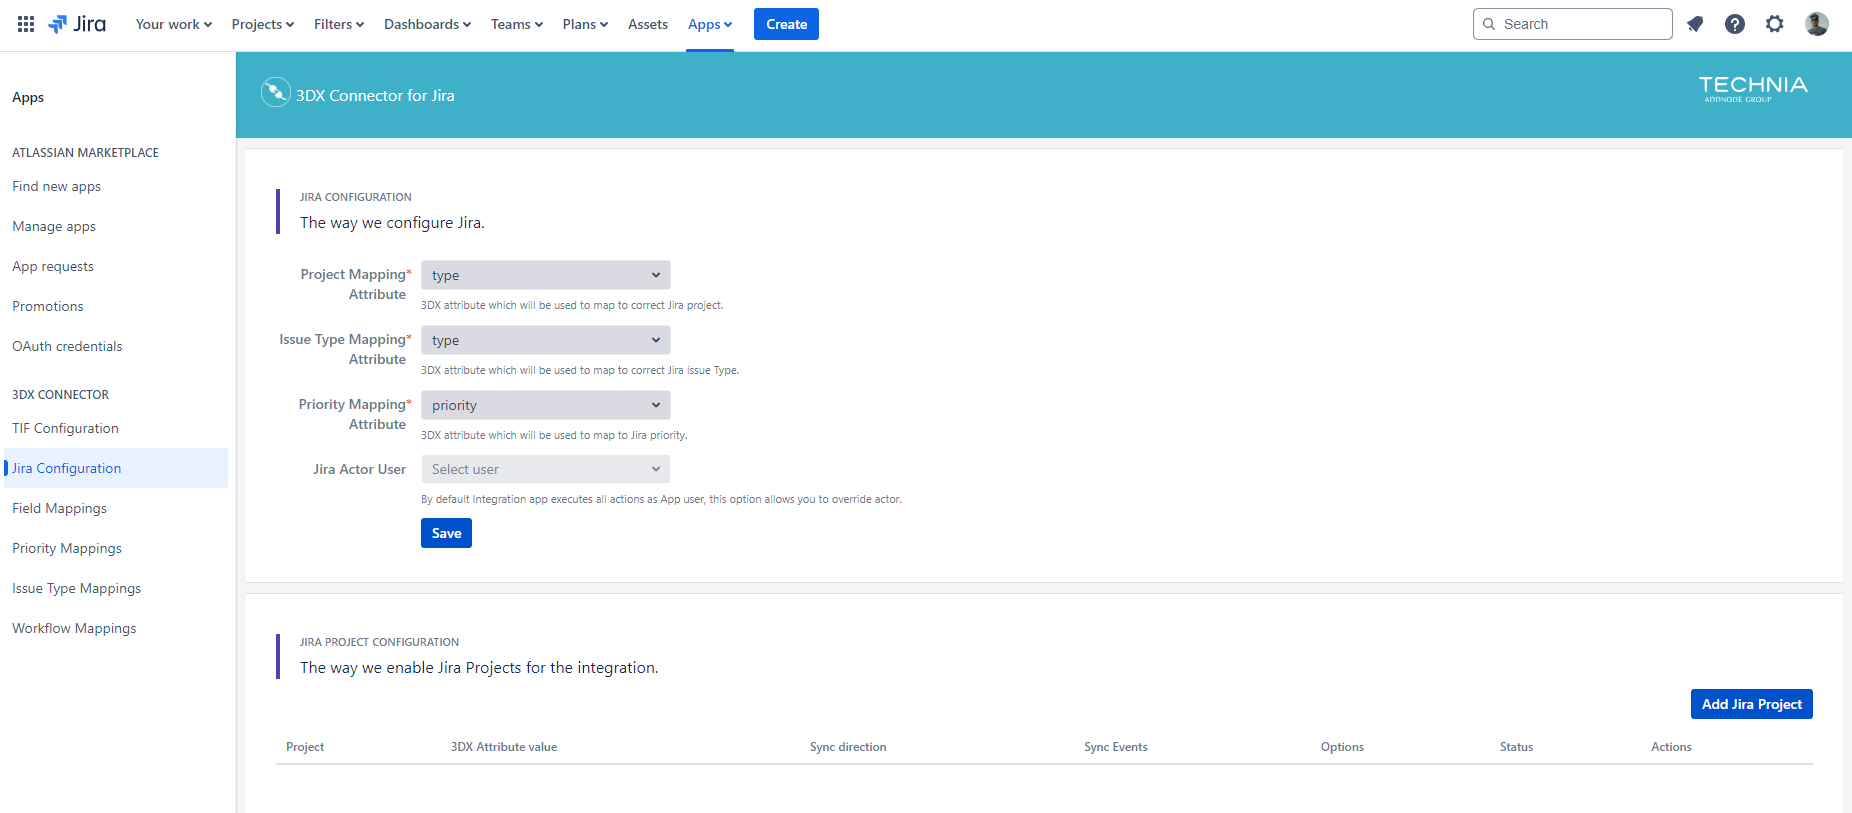Open the help question mark icon
Image resolution: width=1852 pixels, height=813 pixels.
[x=1735, y=24]
